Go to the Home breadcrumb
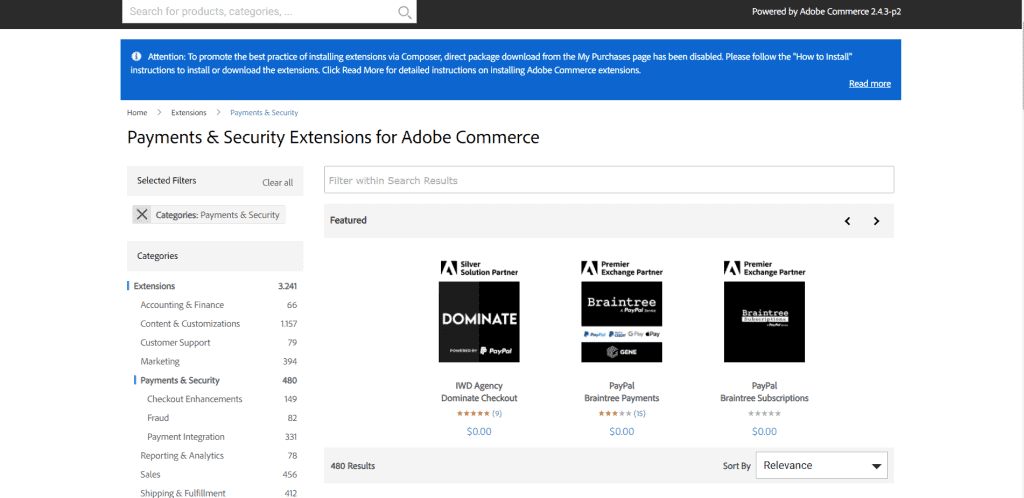The image size is (1024, 498). point(137,112)
